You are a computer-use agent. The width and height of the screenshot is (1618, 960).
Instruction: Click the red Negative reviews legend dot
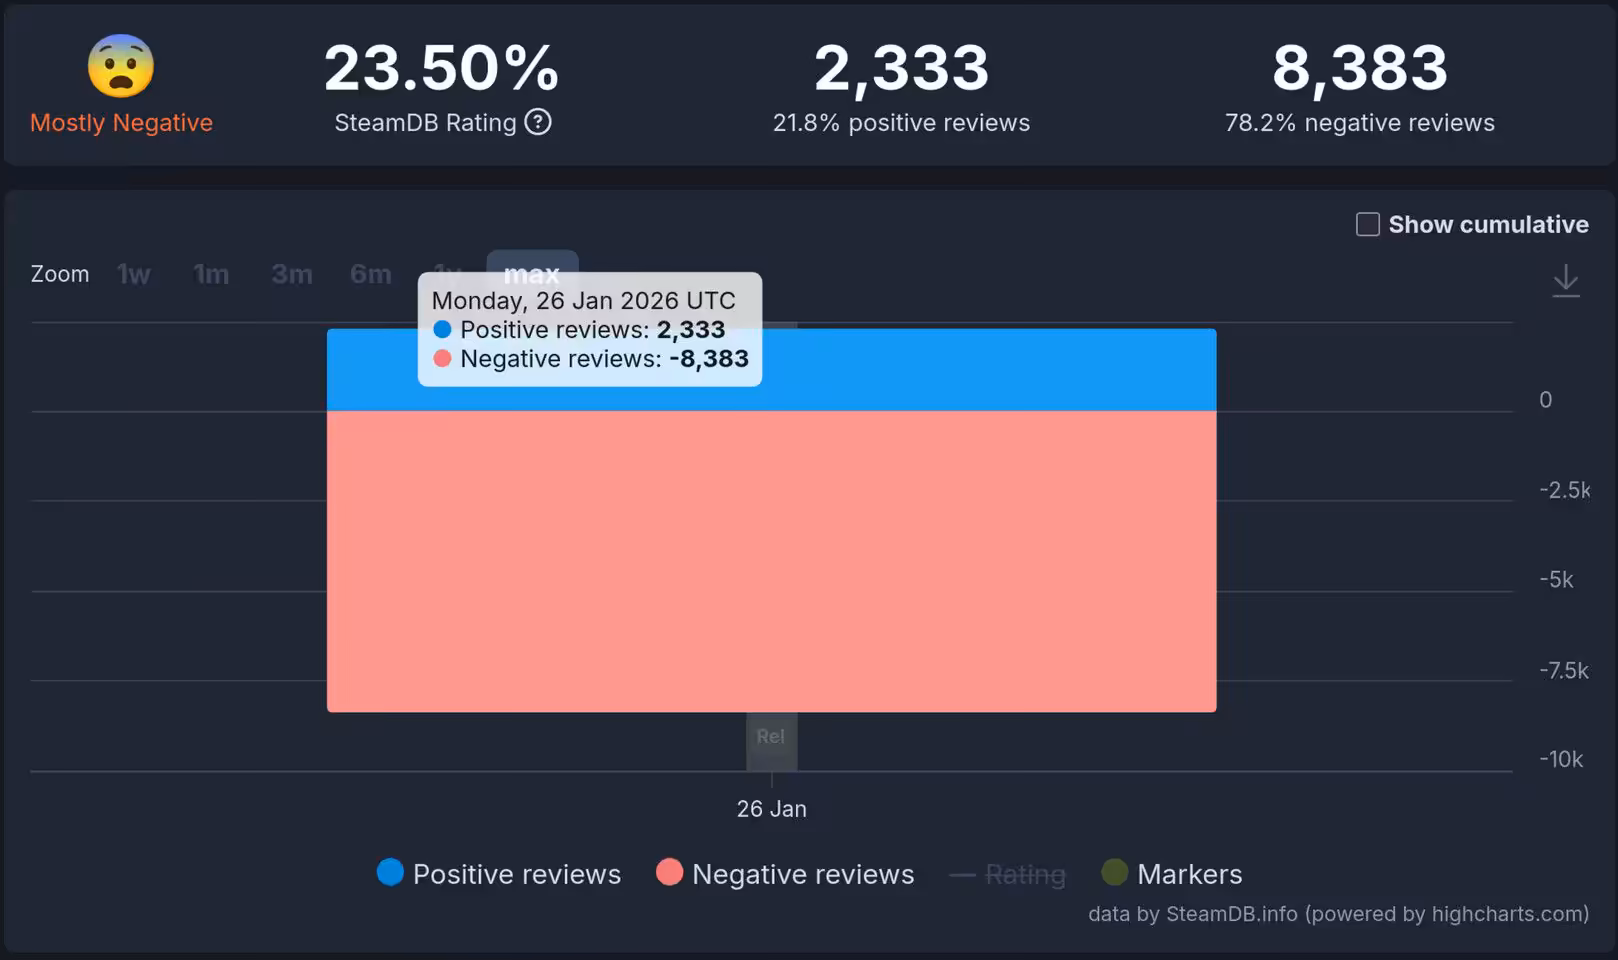click(668, 872)
